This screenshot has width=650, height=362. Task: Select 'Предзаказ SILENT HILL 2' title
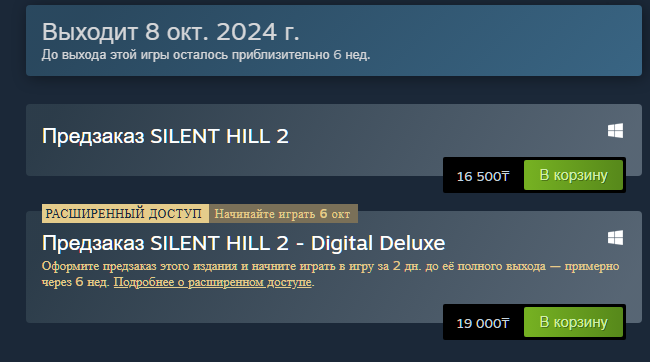(x=165, y=136)
